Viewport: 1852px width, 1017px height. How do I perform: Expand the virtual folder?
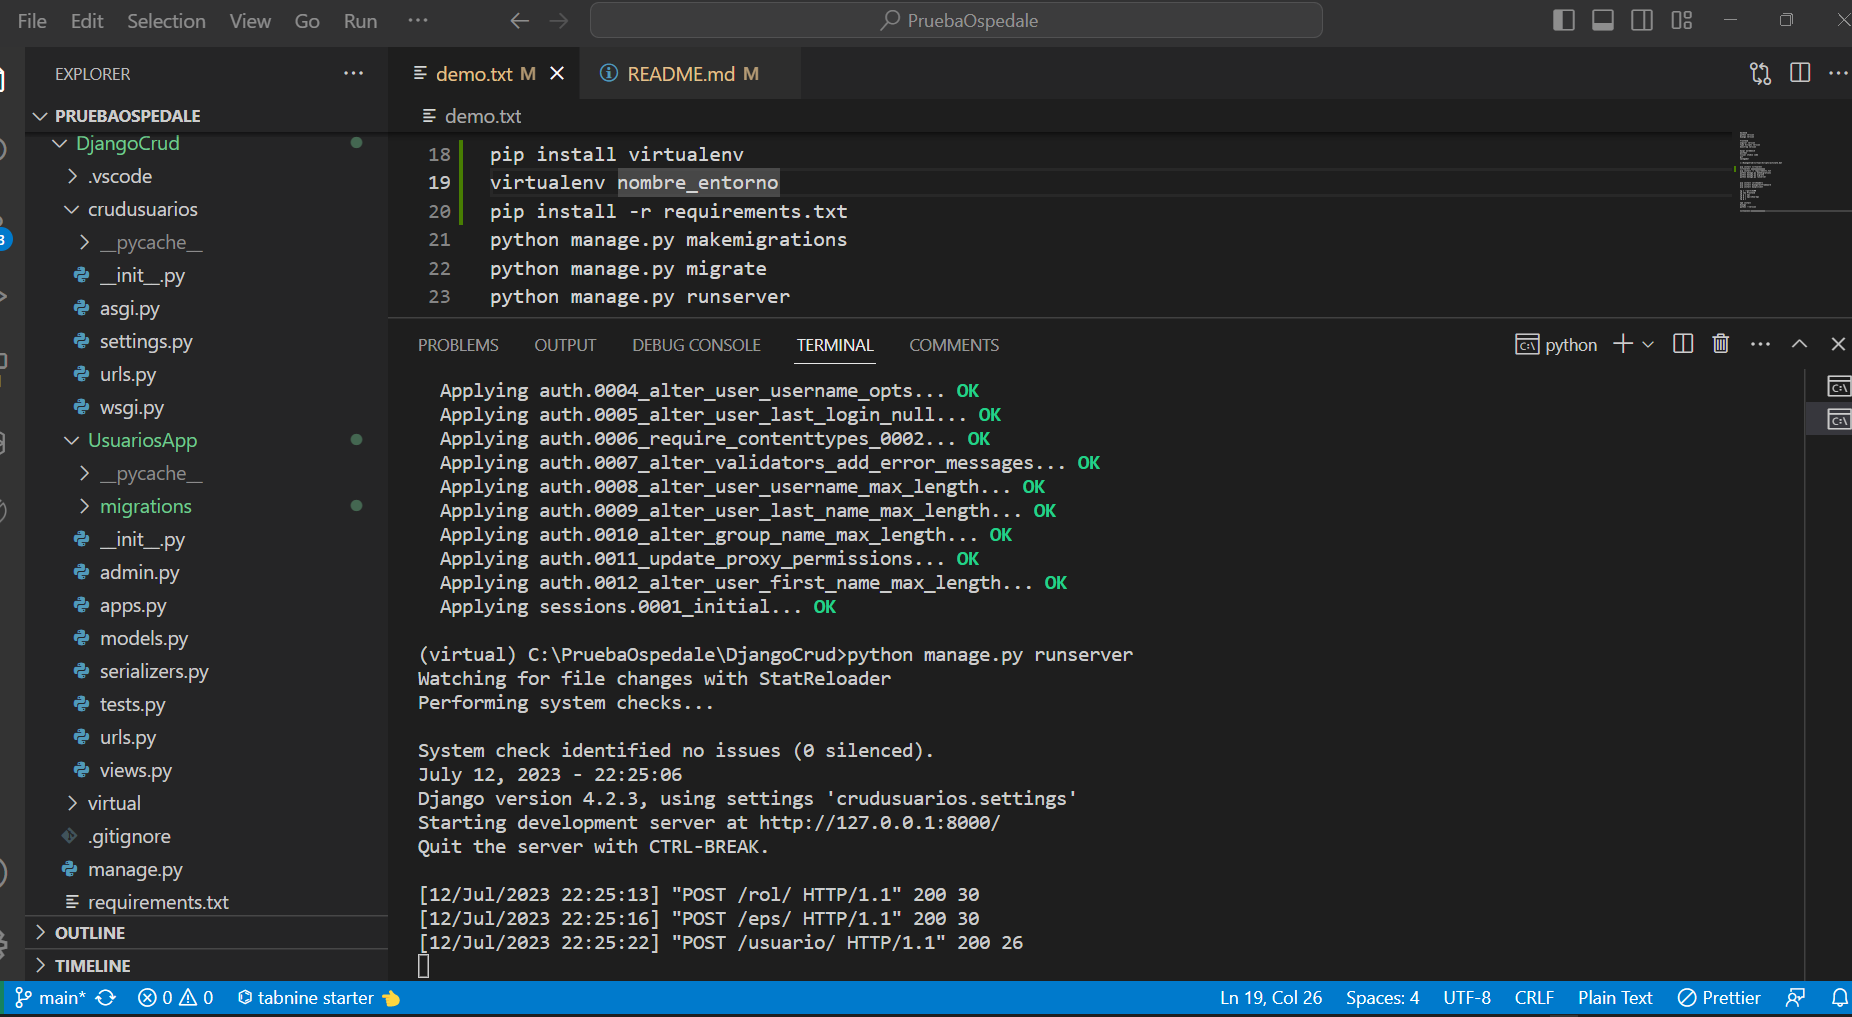pyautogui.click(x=114, y=803)
